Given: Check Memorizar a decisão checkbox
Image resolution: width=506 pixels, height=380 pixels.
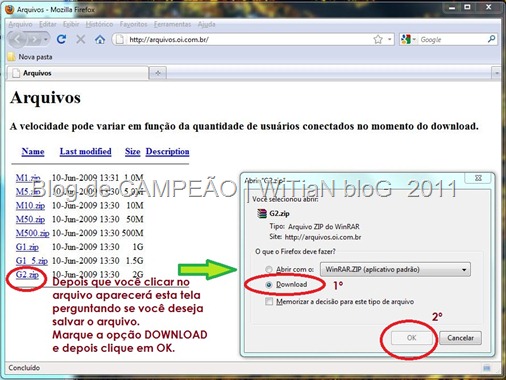Looking at the screenshot, I should [269, 302].
